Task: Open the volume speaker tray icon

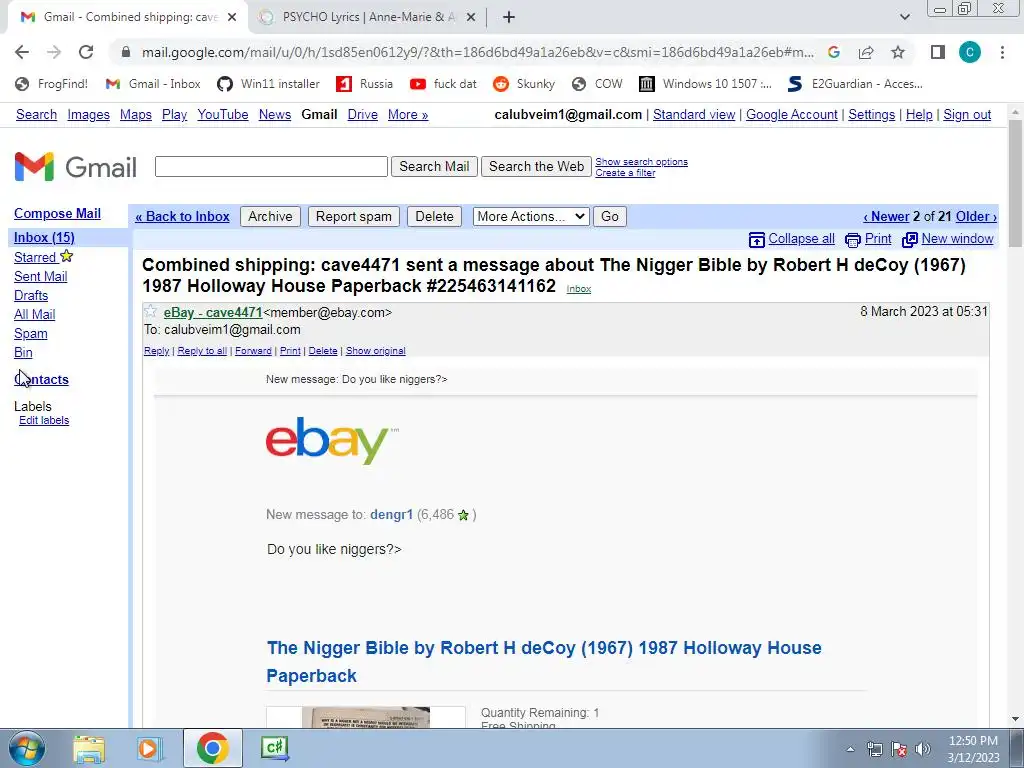Action: 923,749
